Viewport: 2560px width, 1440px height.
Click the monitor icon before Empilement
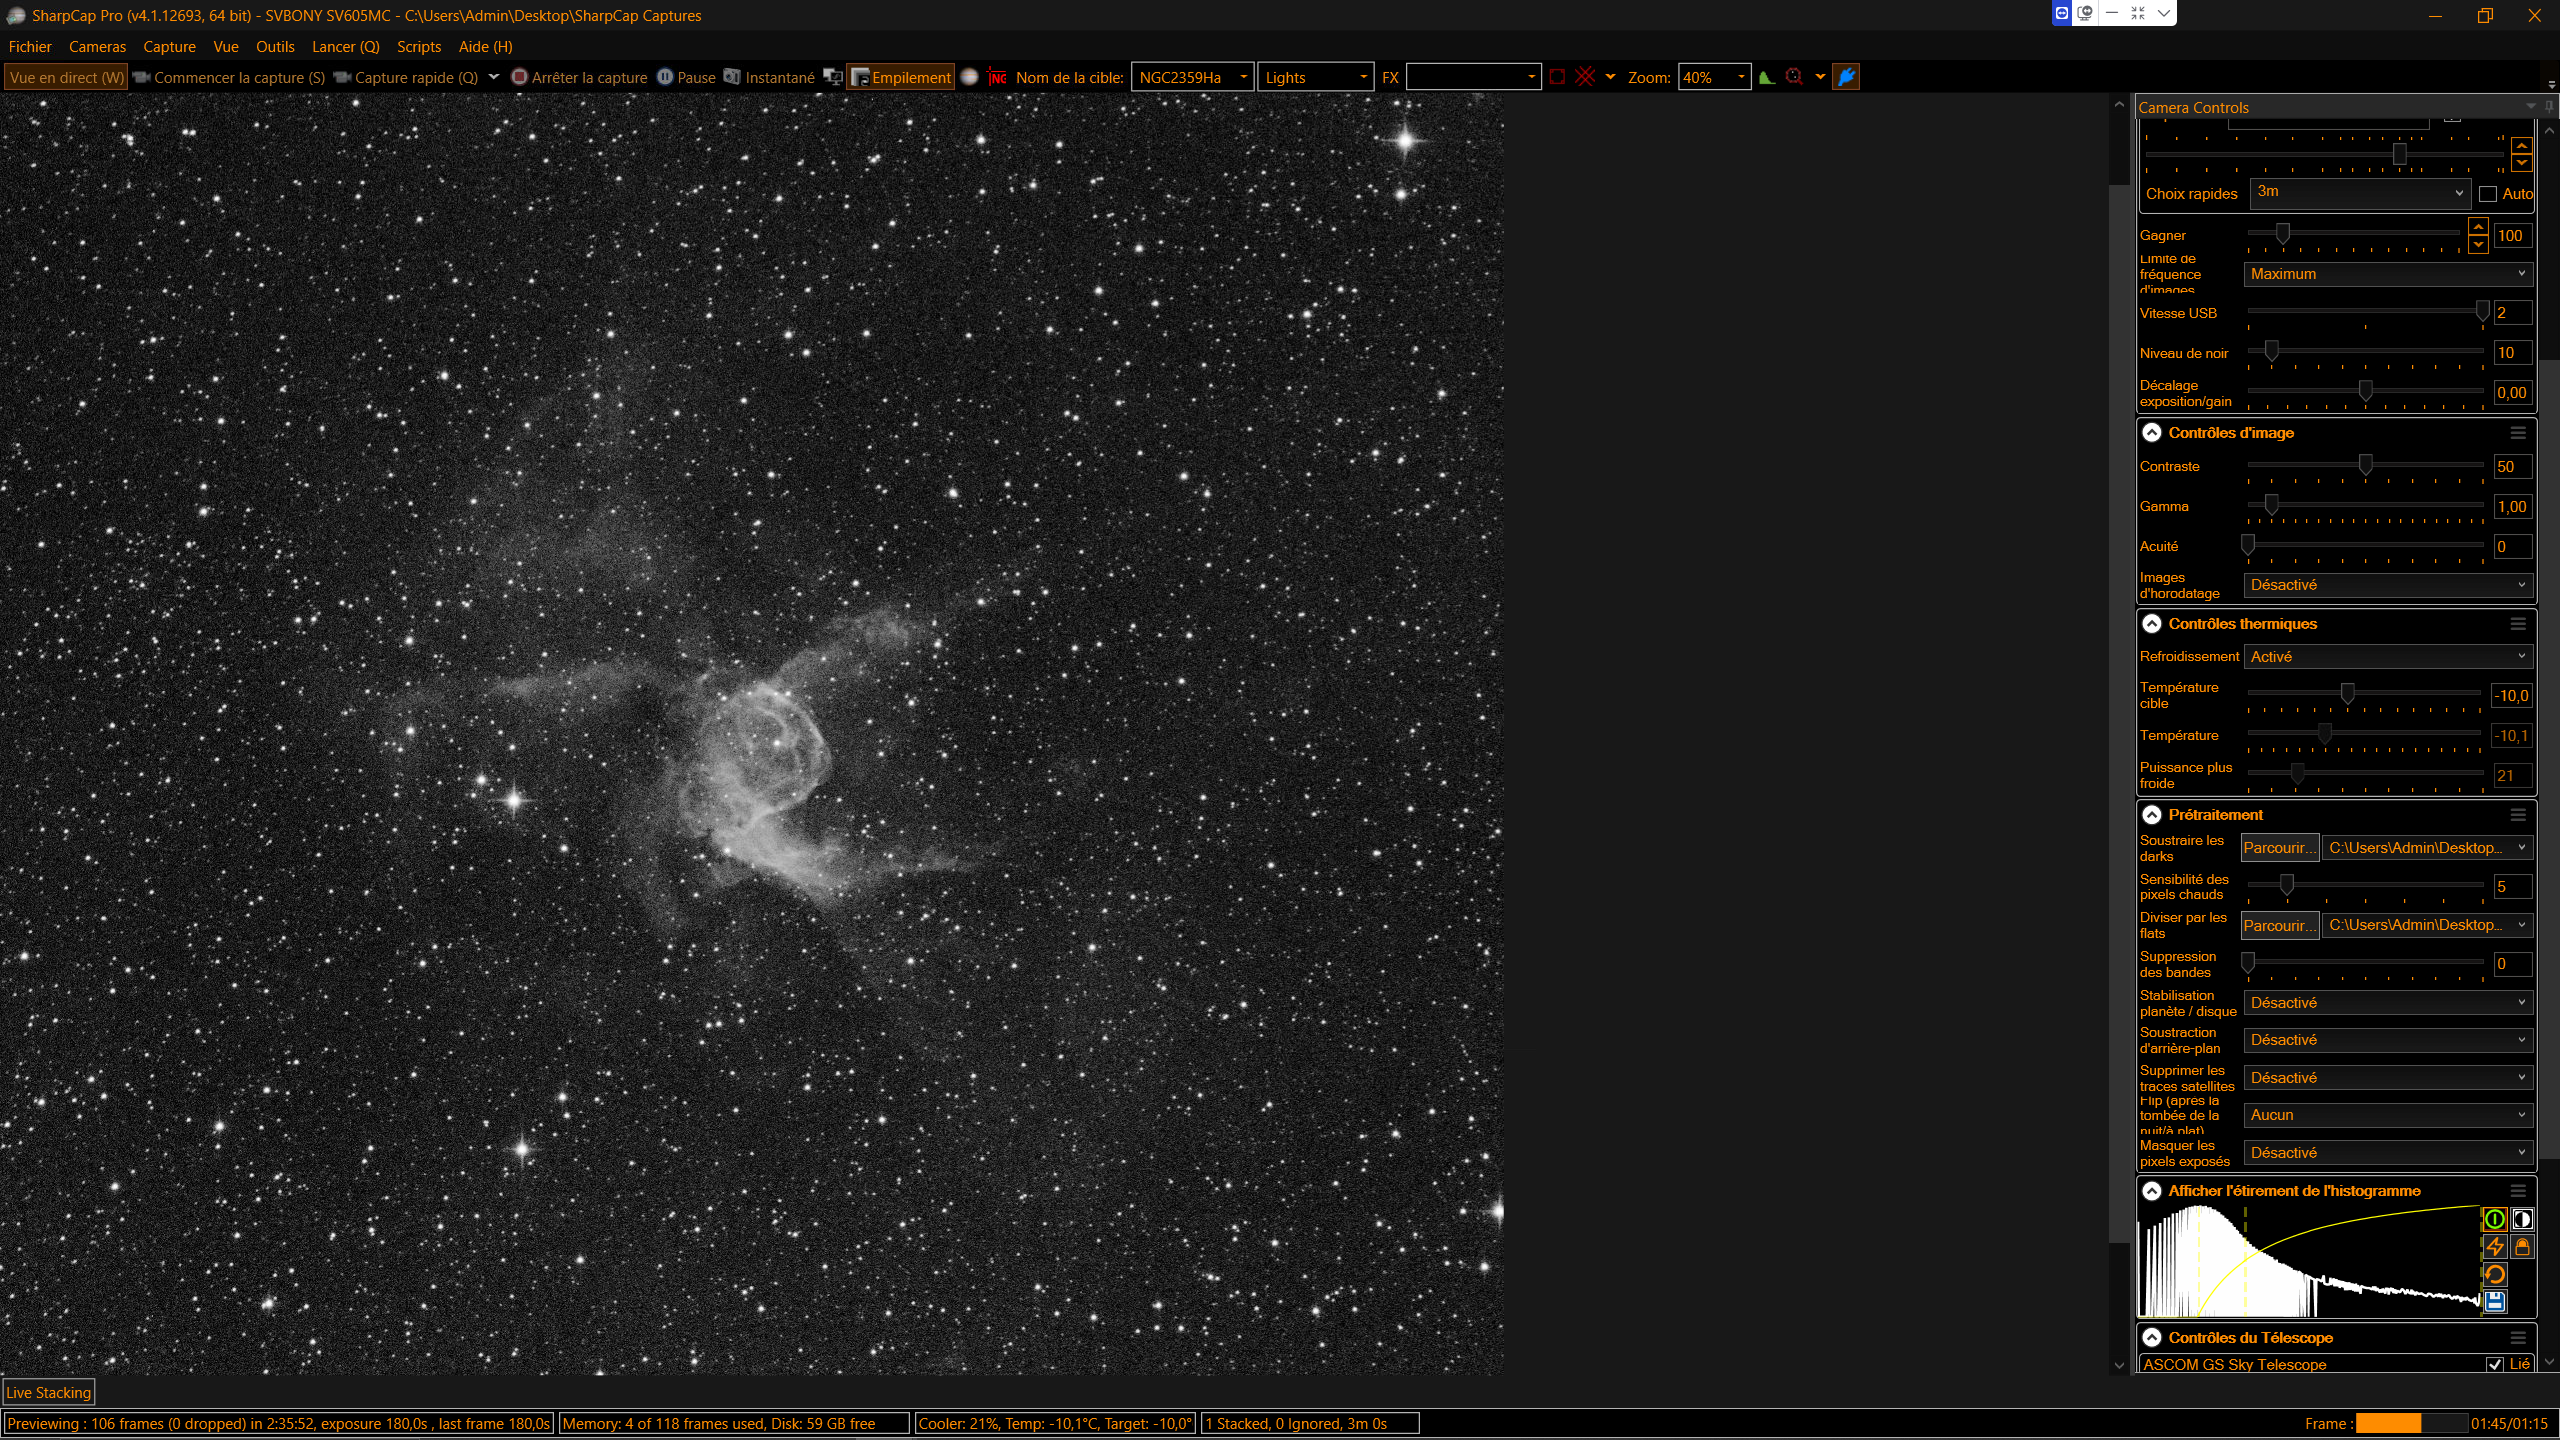click(832, 77)
